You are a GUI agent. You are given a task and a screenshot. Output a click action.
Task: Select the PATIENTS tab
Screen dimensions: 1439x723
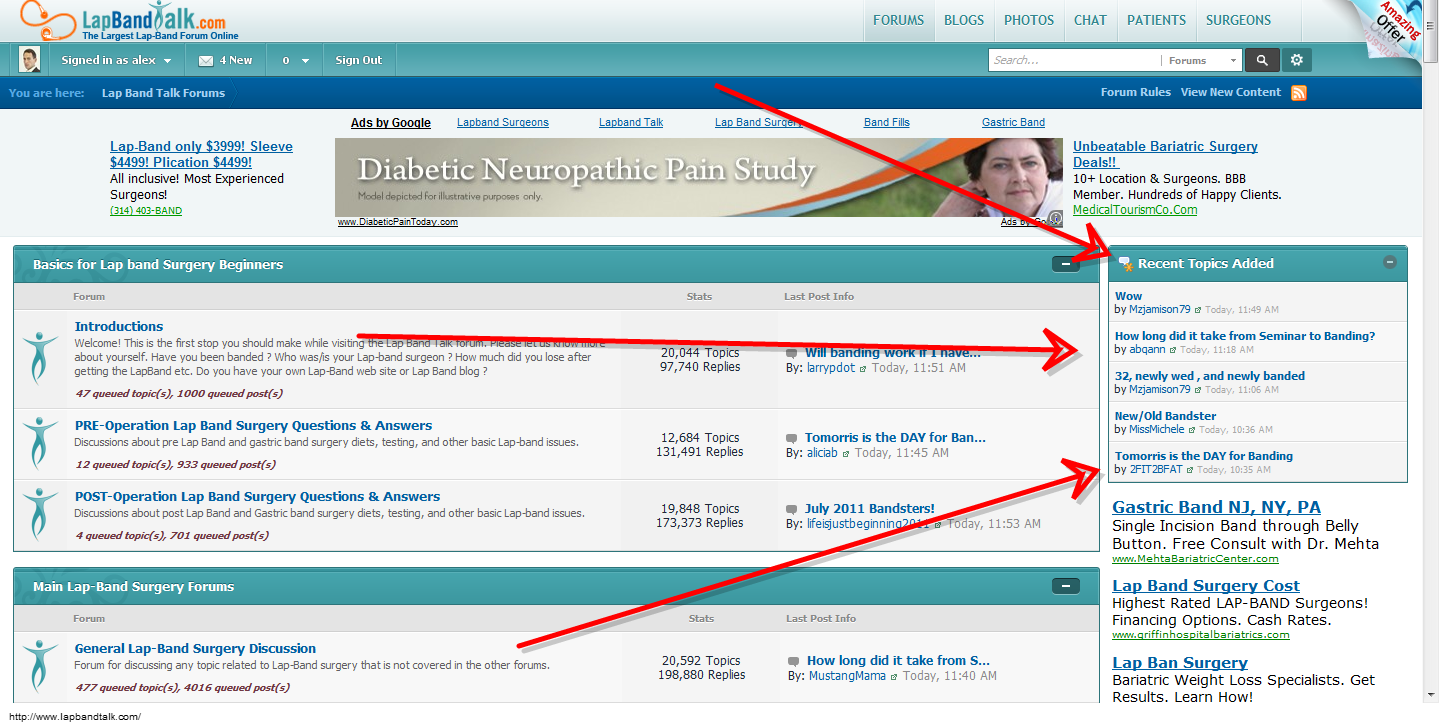pos(1156,20)
